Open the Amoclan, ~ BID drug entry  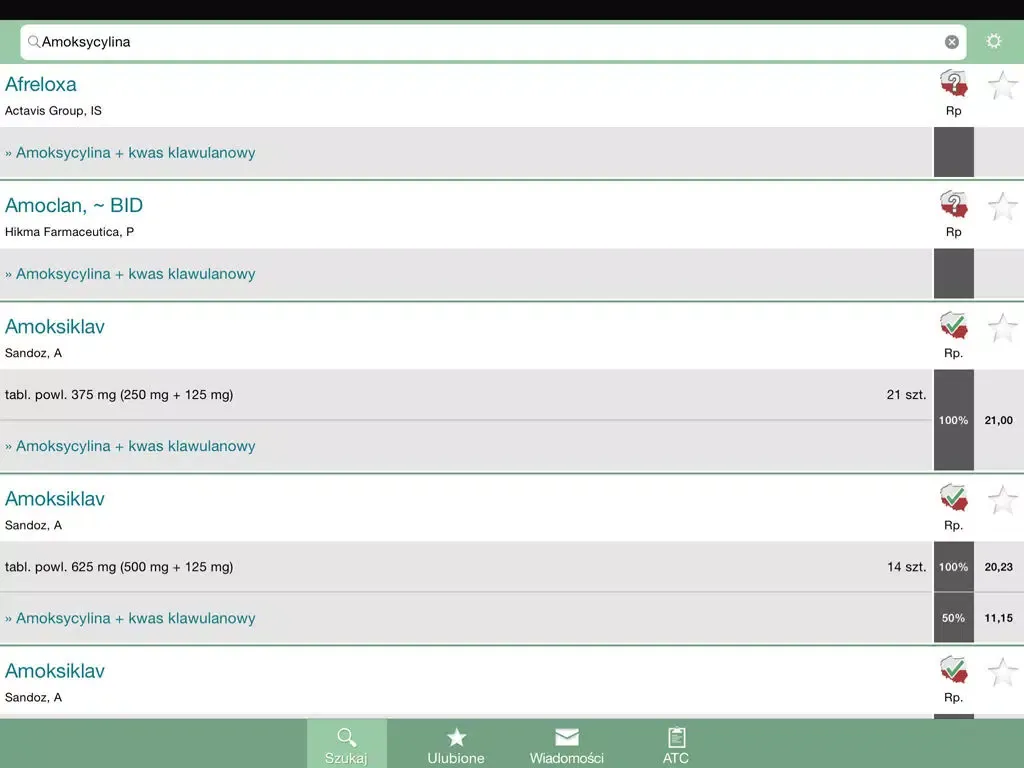pos(74,205)
